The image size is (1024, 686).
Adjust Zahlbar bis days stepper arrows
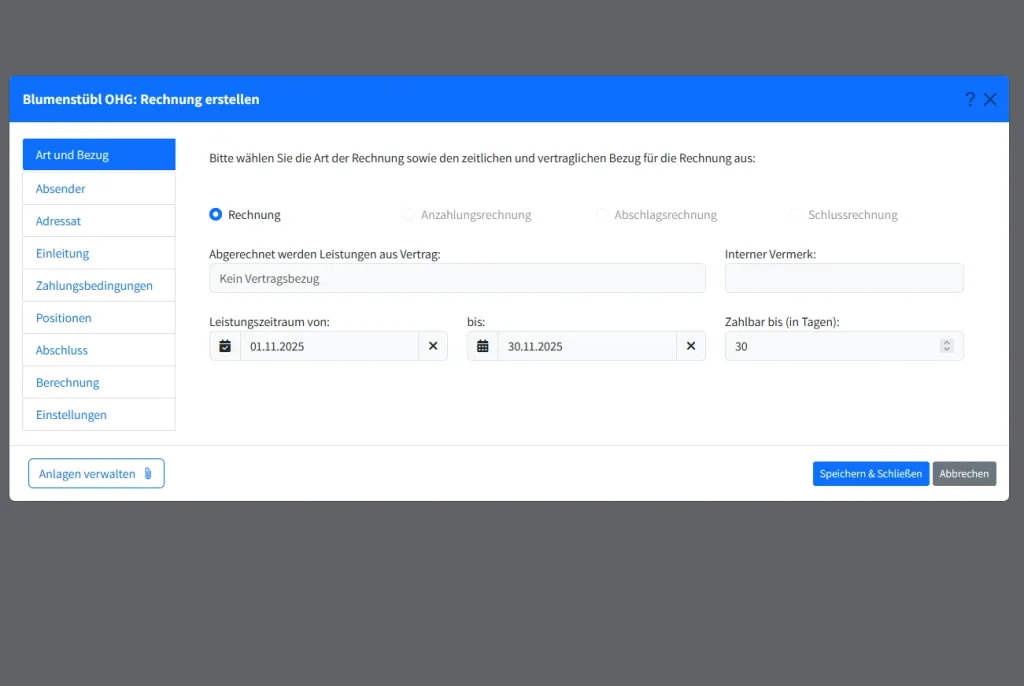coord(947,346)
